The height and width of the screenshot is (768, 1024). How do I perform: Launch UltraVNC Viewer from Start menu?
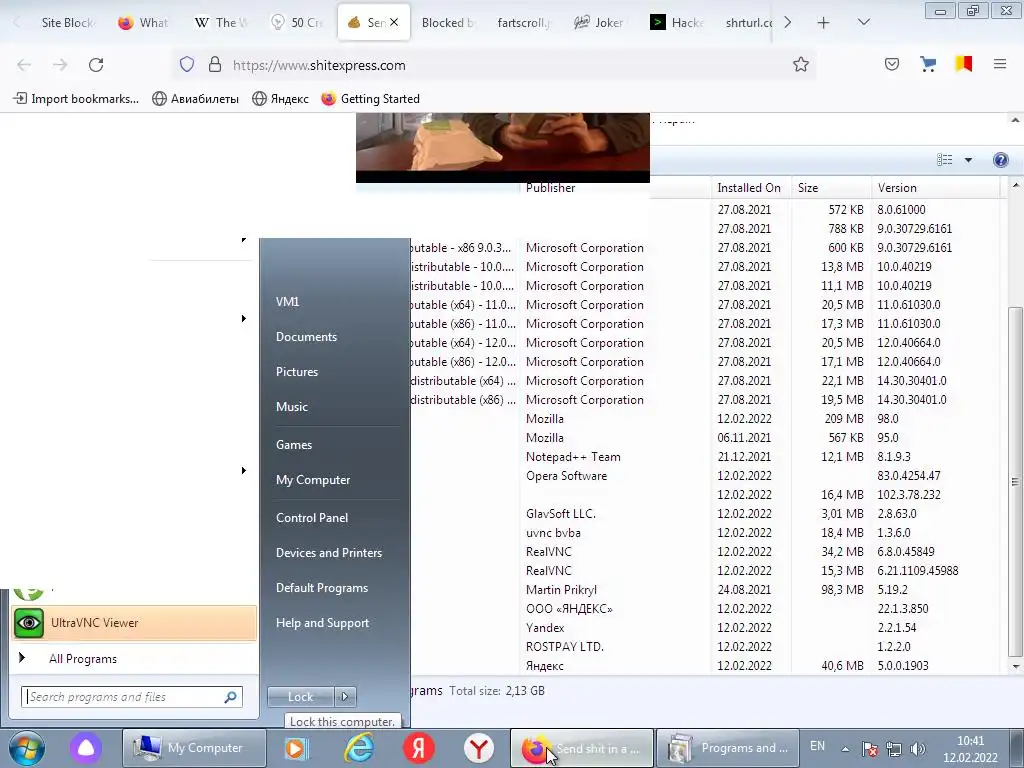(x=134, y=622)
